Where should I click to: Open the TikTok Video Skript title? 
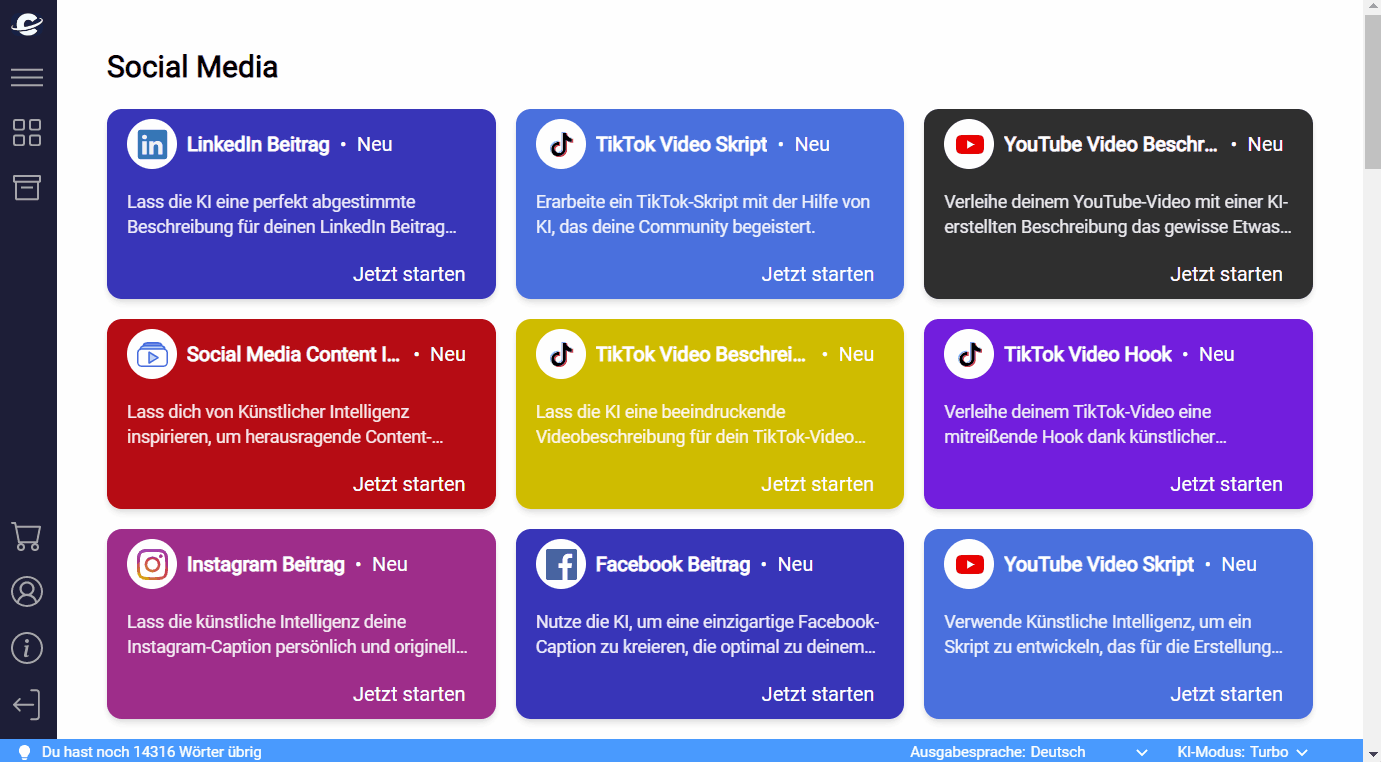click(x=681, y=144)
